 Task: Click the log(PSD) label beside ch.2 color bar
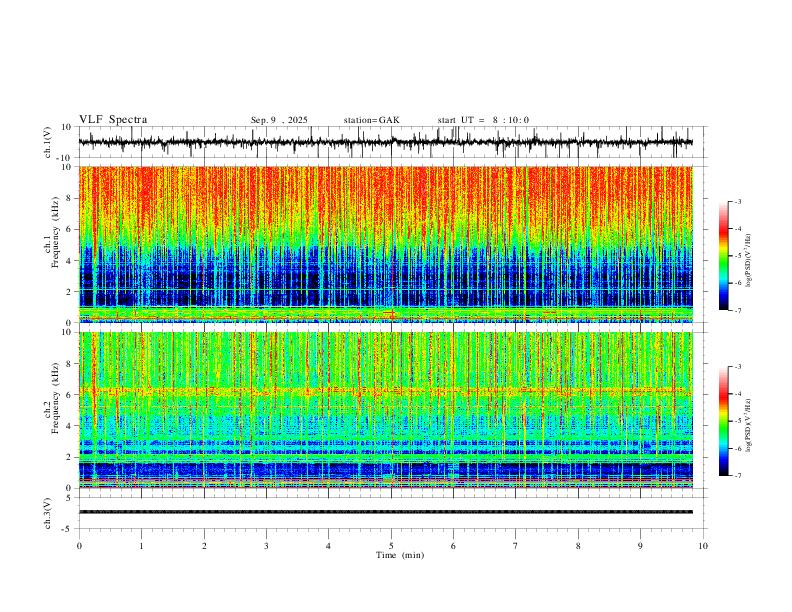click(749, 426)
